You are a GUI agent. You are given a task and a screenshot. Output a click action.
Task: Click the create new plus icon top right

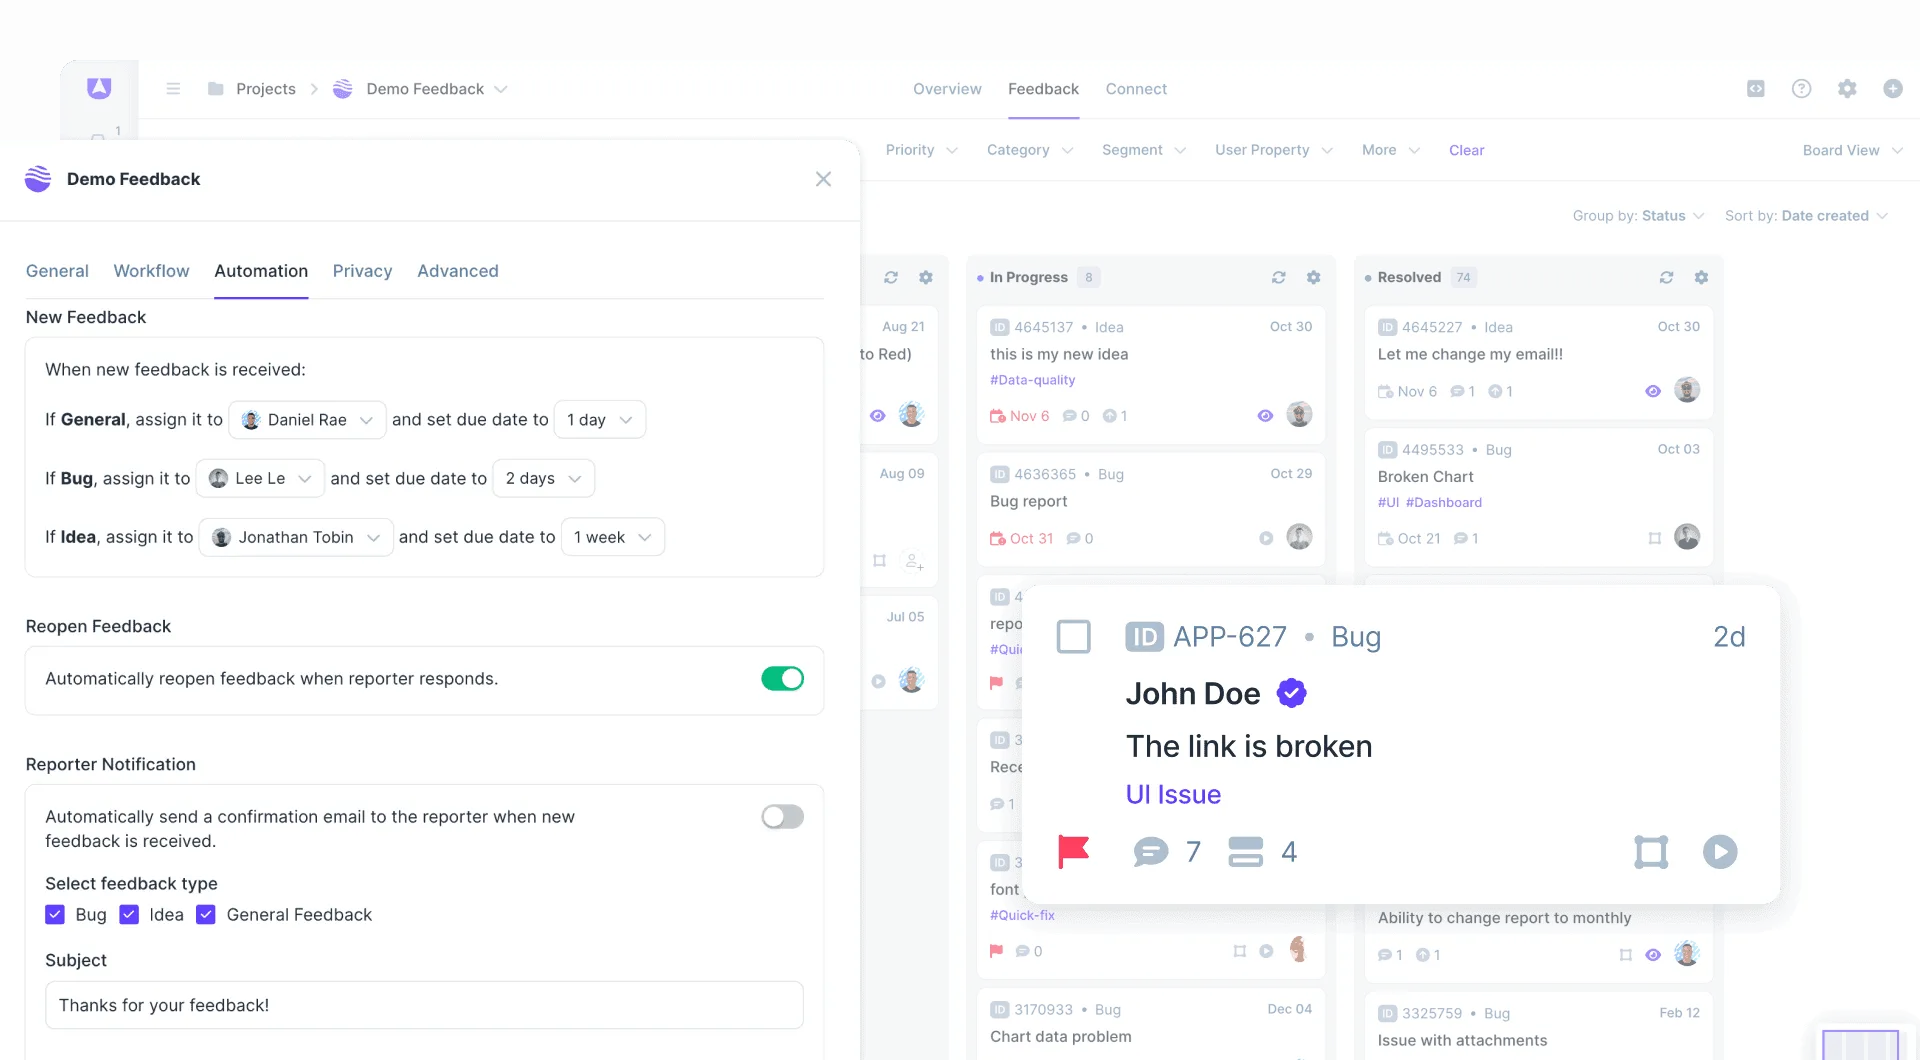[1893, 88]
